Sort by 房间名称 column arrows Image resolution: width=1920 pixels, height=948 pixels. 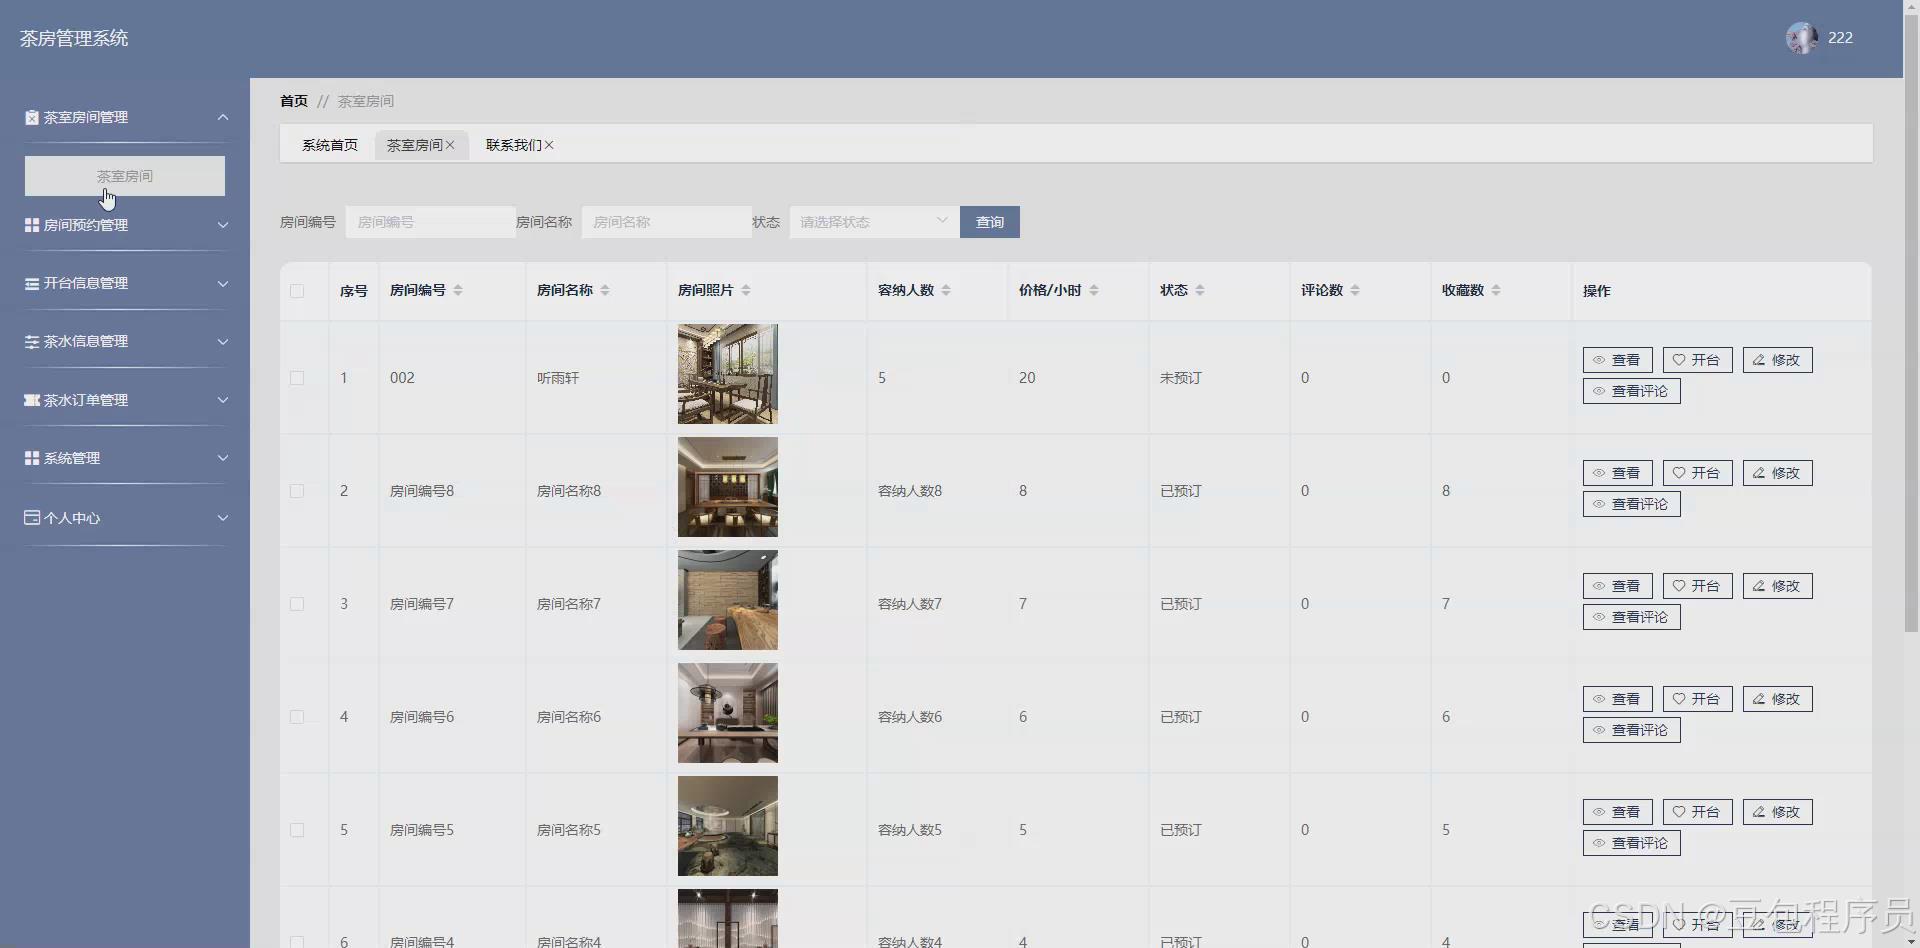pos(605,290)
